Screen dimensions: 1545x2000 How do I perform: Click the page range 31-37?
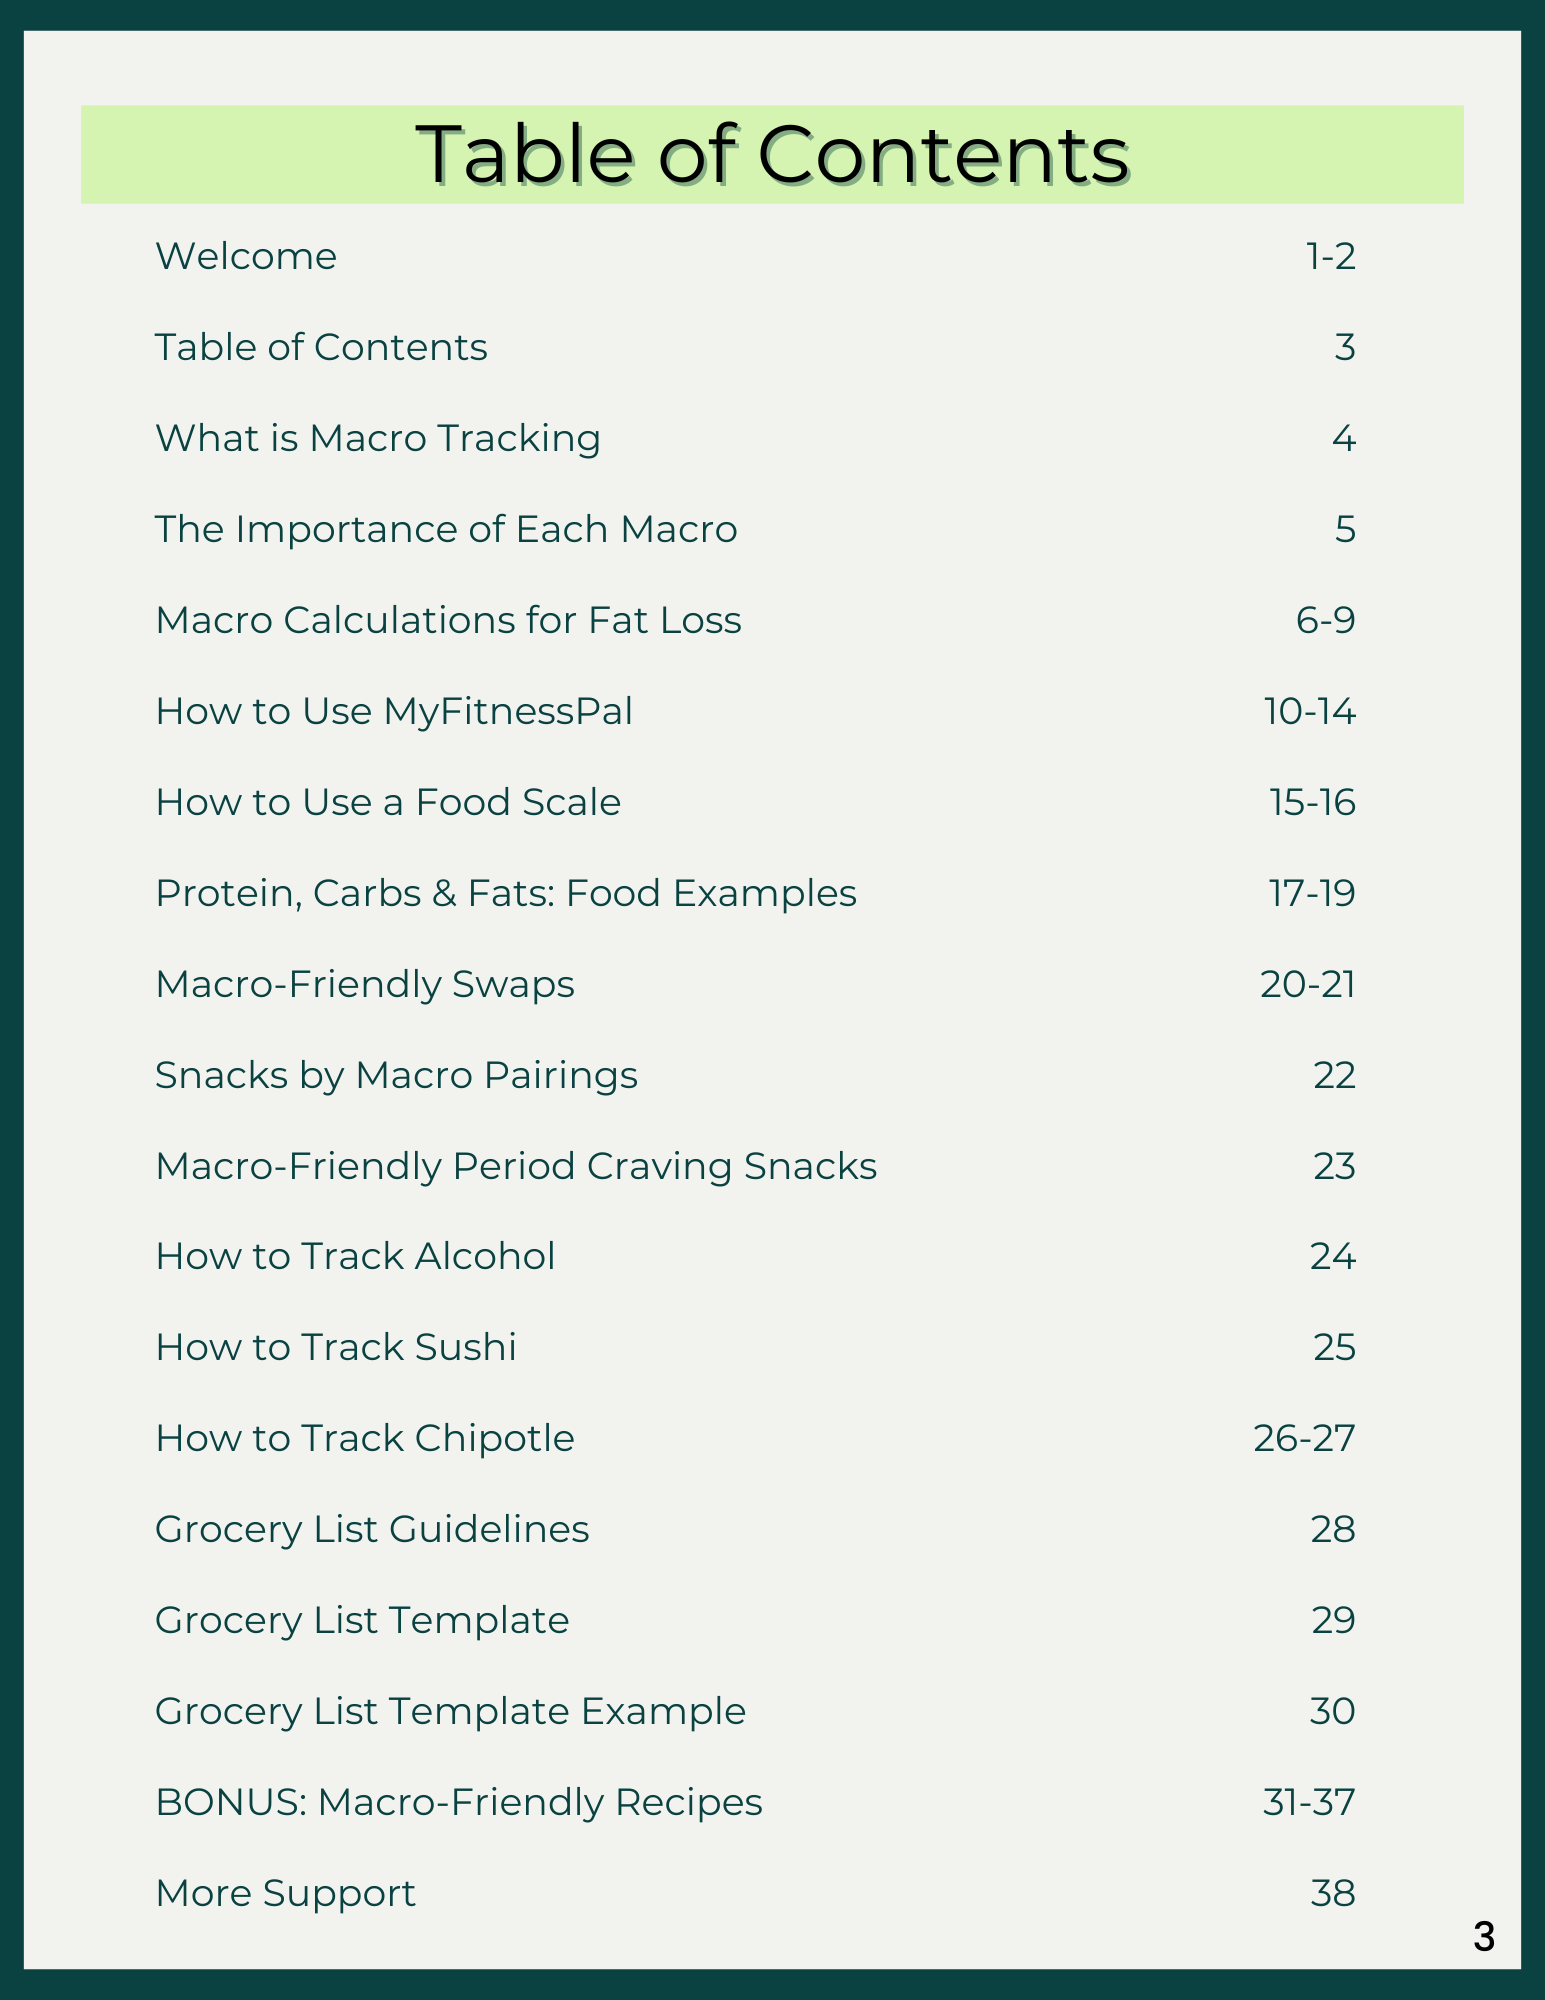click(x=1309, y=1803)
